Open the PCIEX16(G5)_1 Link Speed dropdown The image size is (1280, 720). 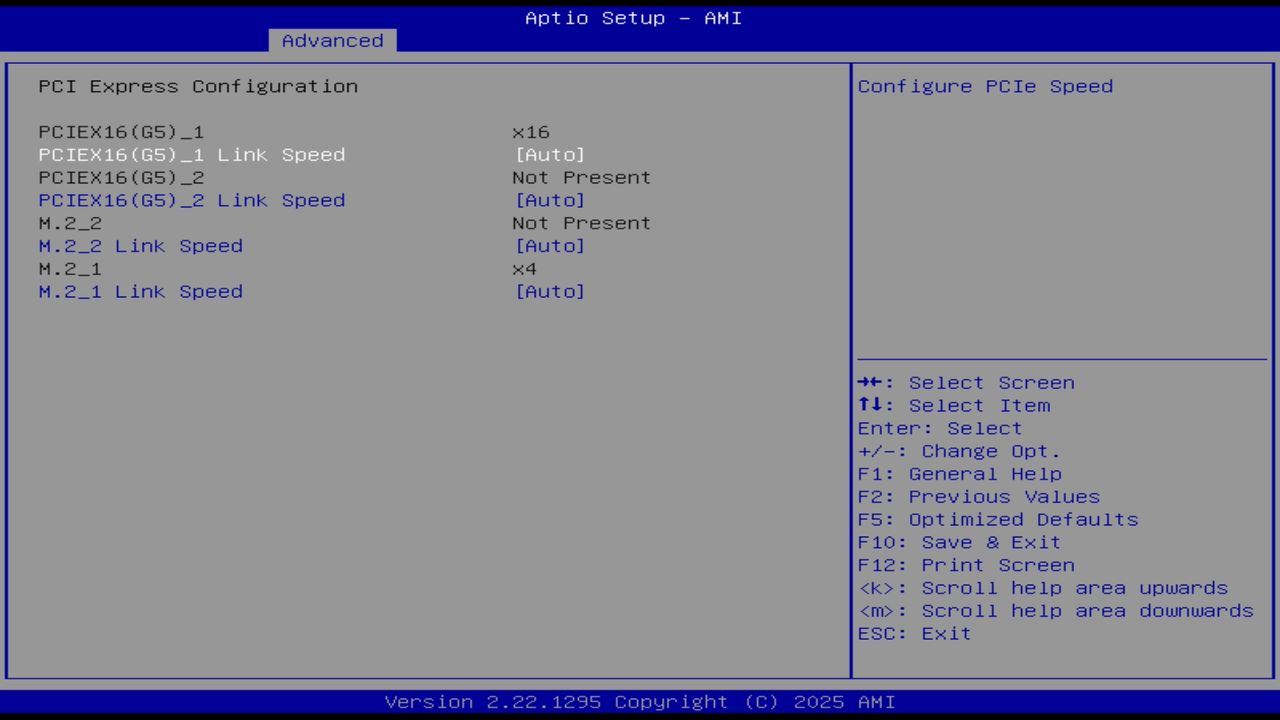(x=550, y=154)
